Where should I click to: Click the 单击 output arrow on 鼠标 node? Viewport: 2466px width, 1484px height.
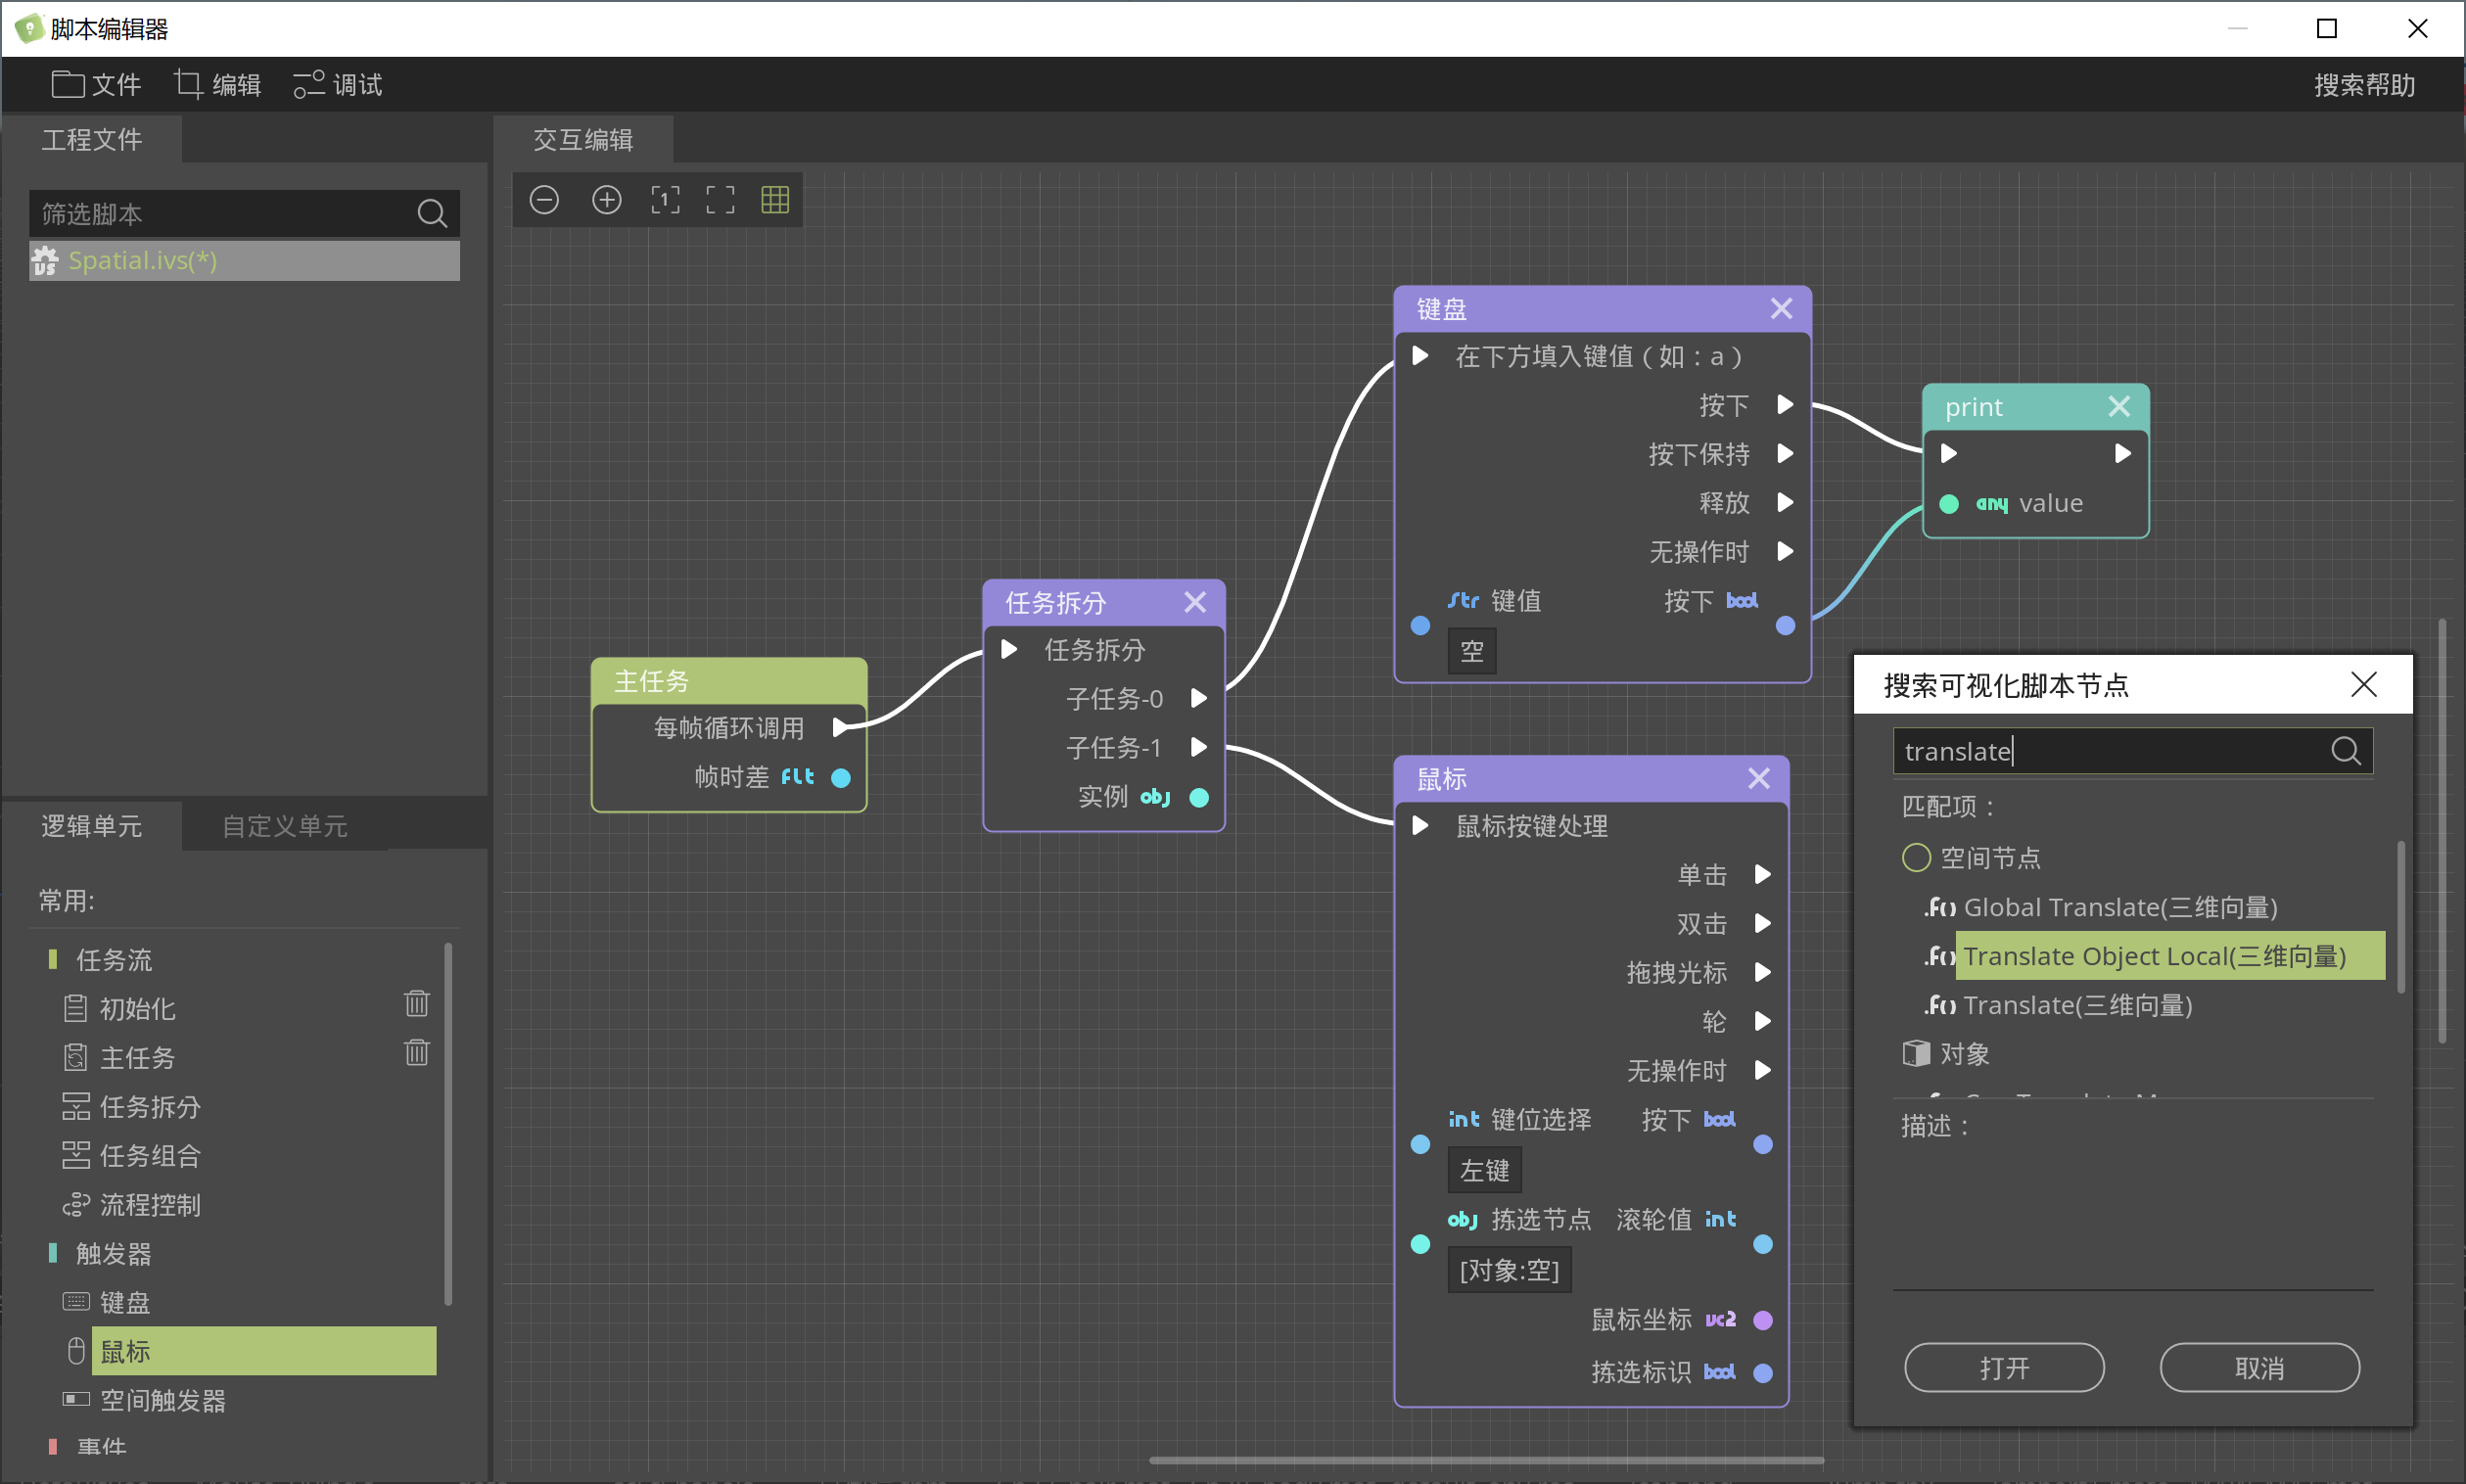pyautogui.click(x=1763, y=875)
